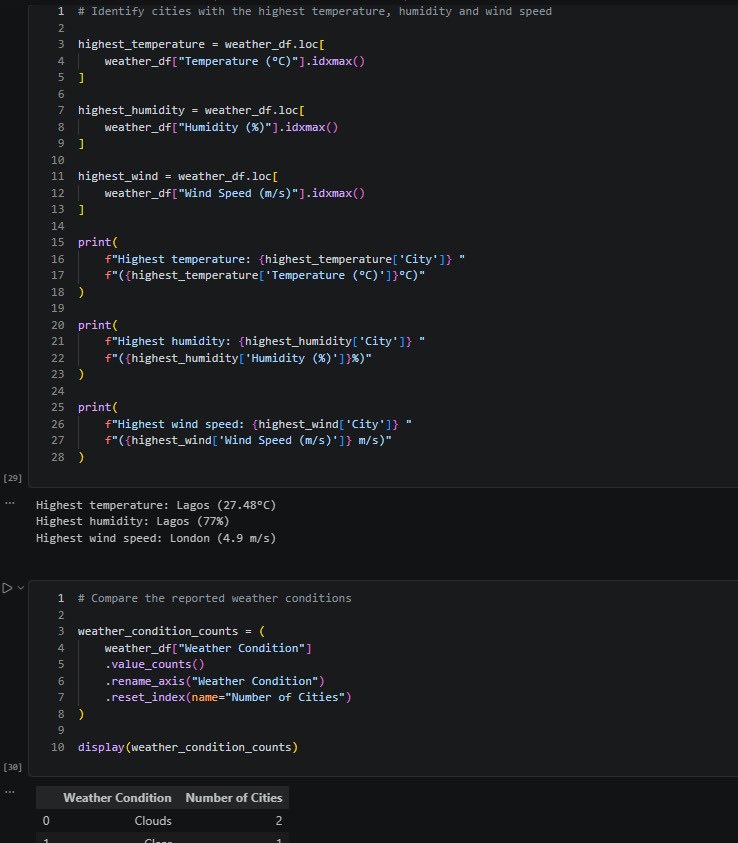Click the Humidity (%) idxmax line
738x843 pixels.
tap(221, 127)
